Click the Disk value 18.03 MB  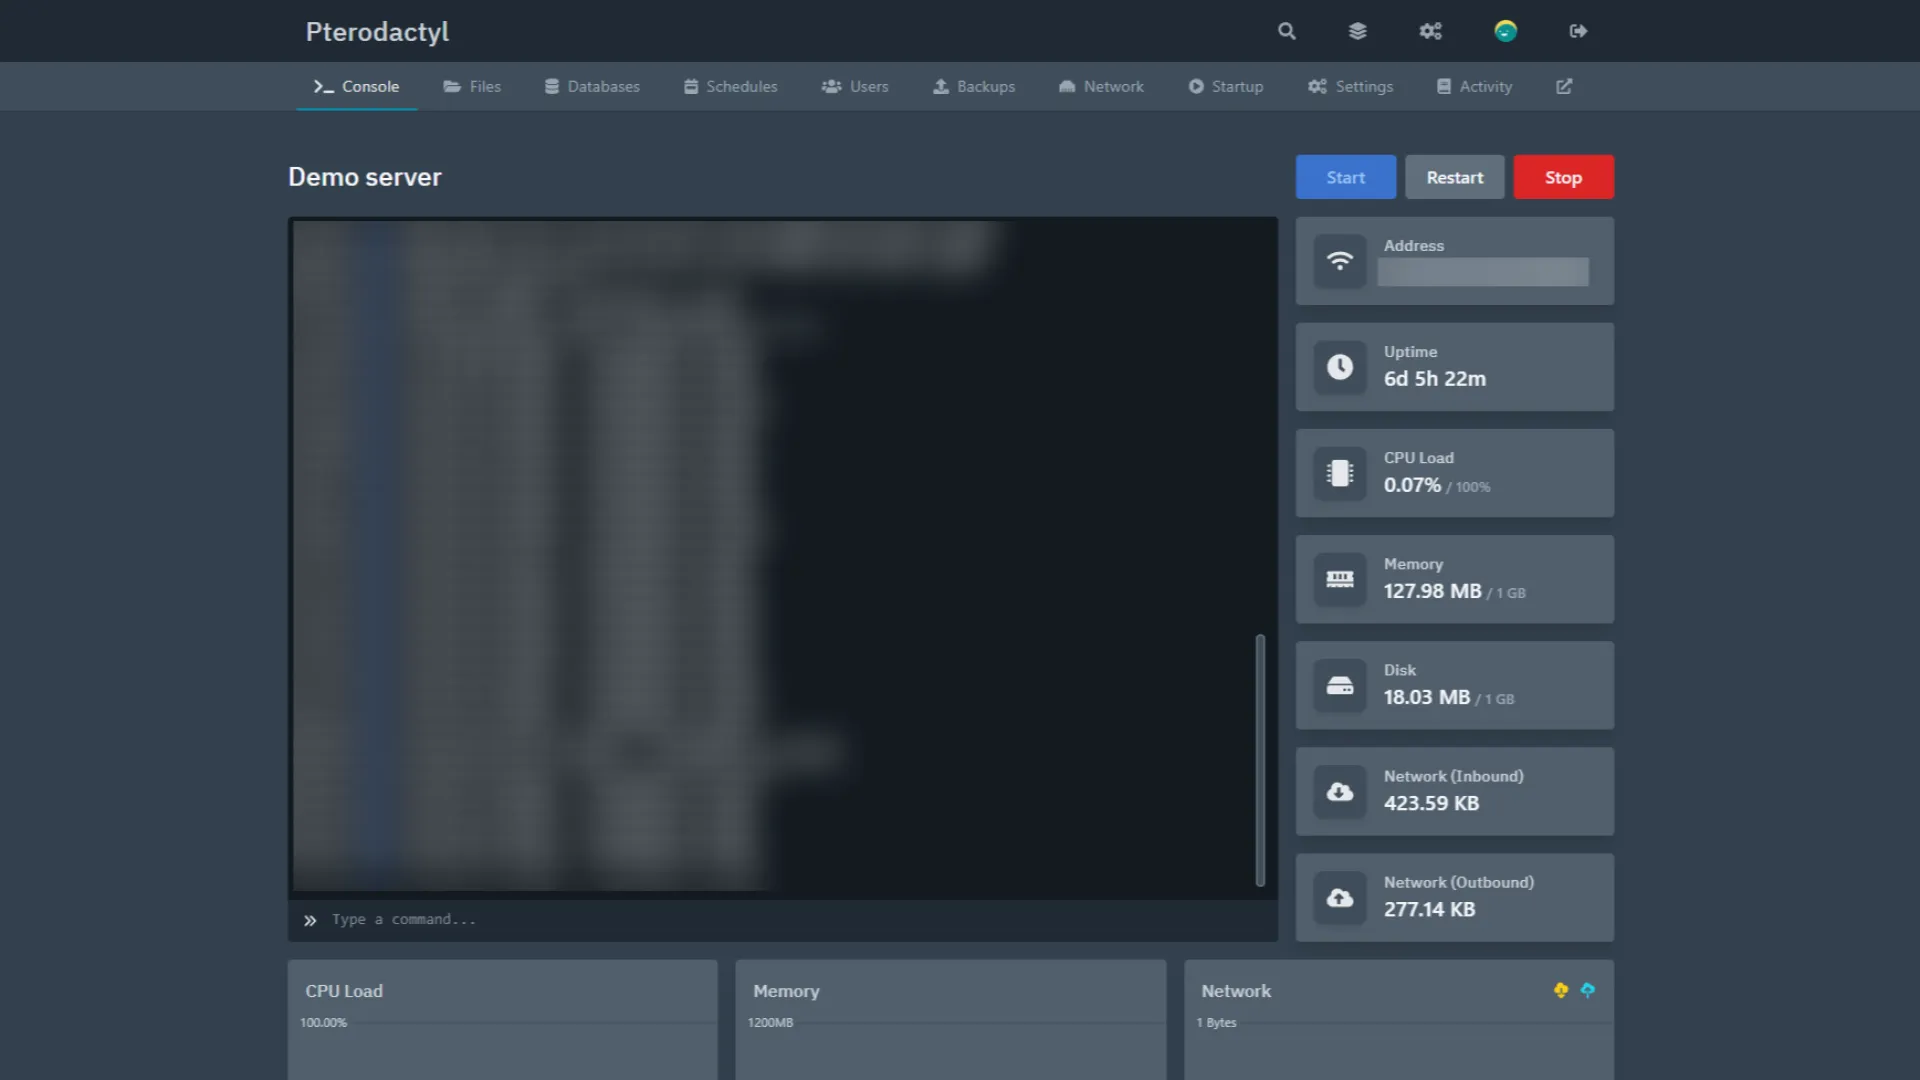tap(1427, 697)
